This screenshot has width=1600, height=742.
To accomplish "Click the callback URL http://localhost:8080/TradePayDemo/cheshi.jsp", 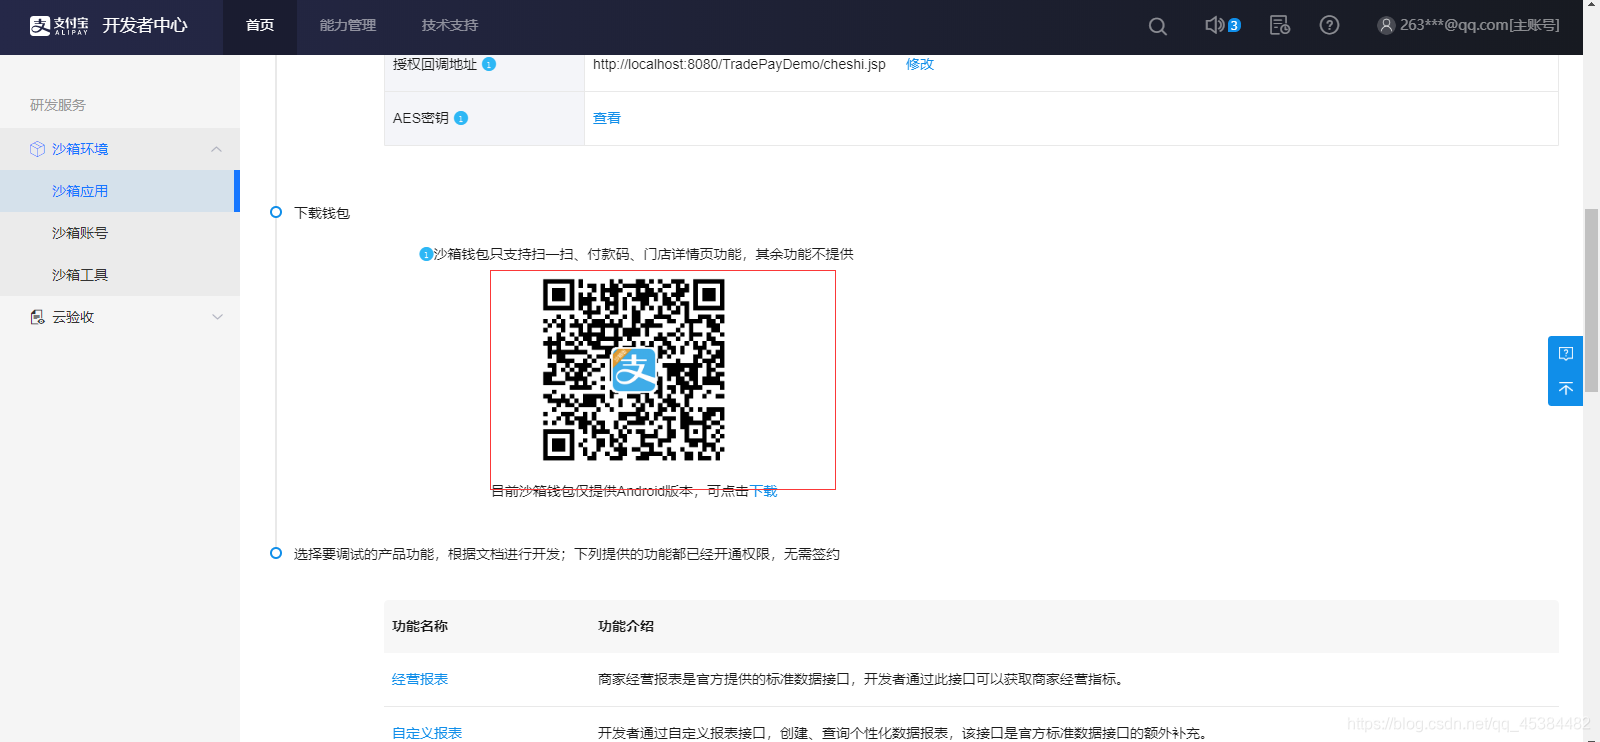I will tap(739, 64).
